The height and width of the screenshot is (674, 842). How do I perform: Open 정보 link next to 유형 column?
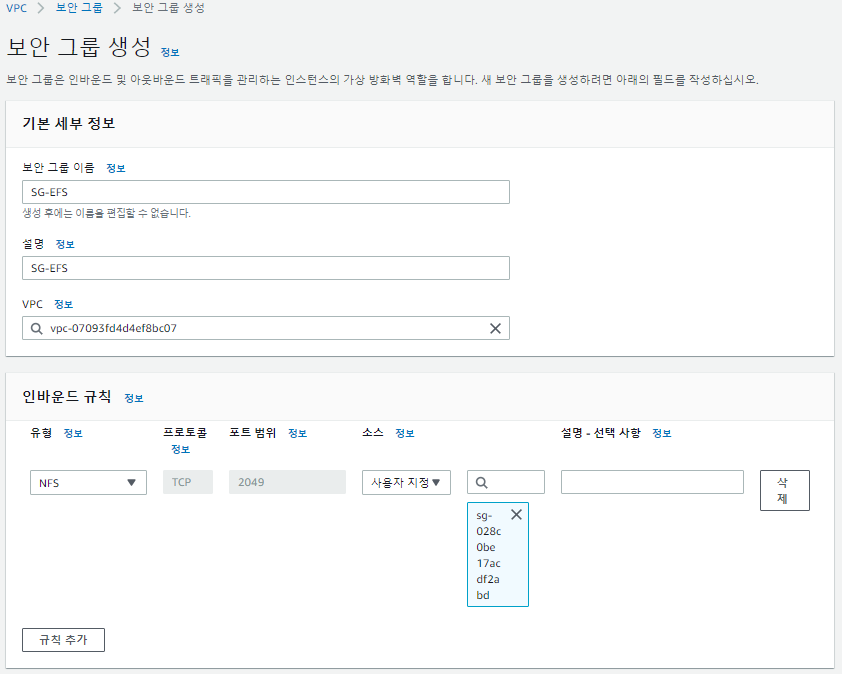point(73,433)
